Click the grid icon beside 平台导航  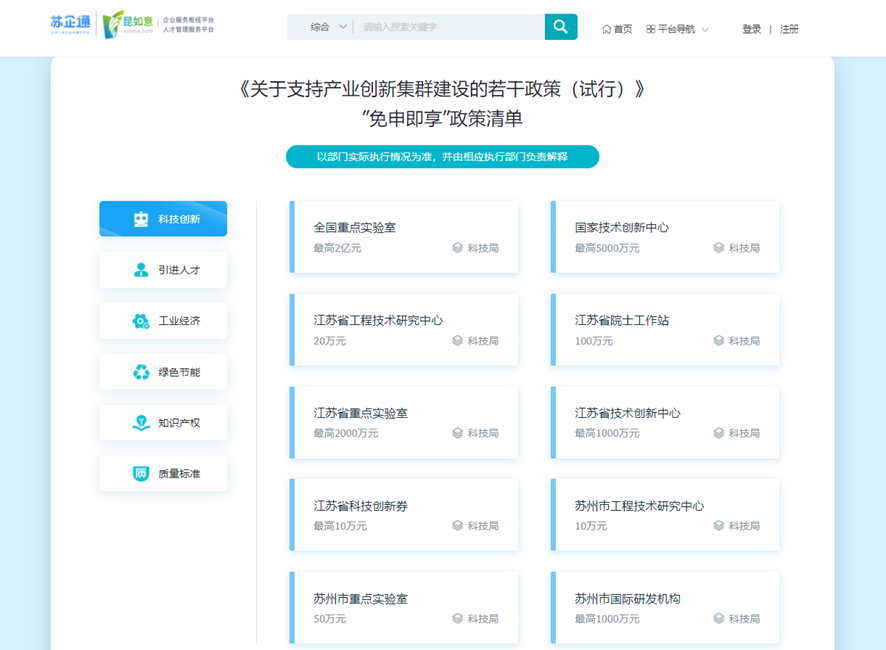[x=651, y=29]
